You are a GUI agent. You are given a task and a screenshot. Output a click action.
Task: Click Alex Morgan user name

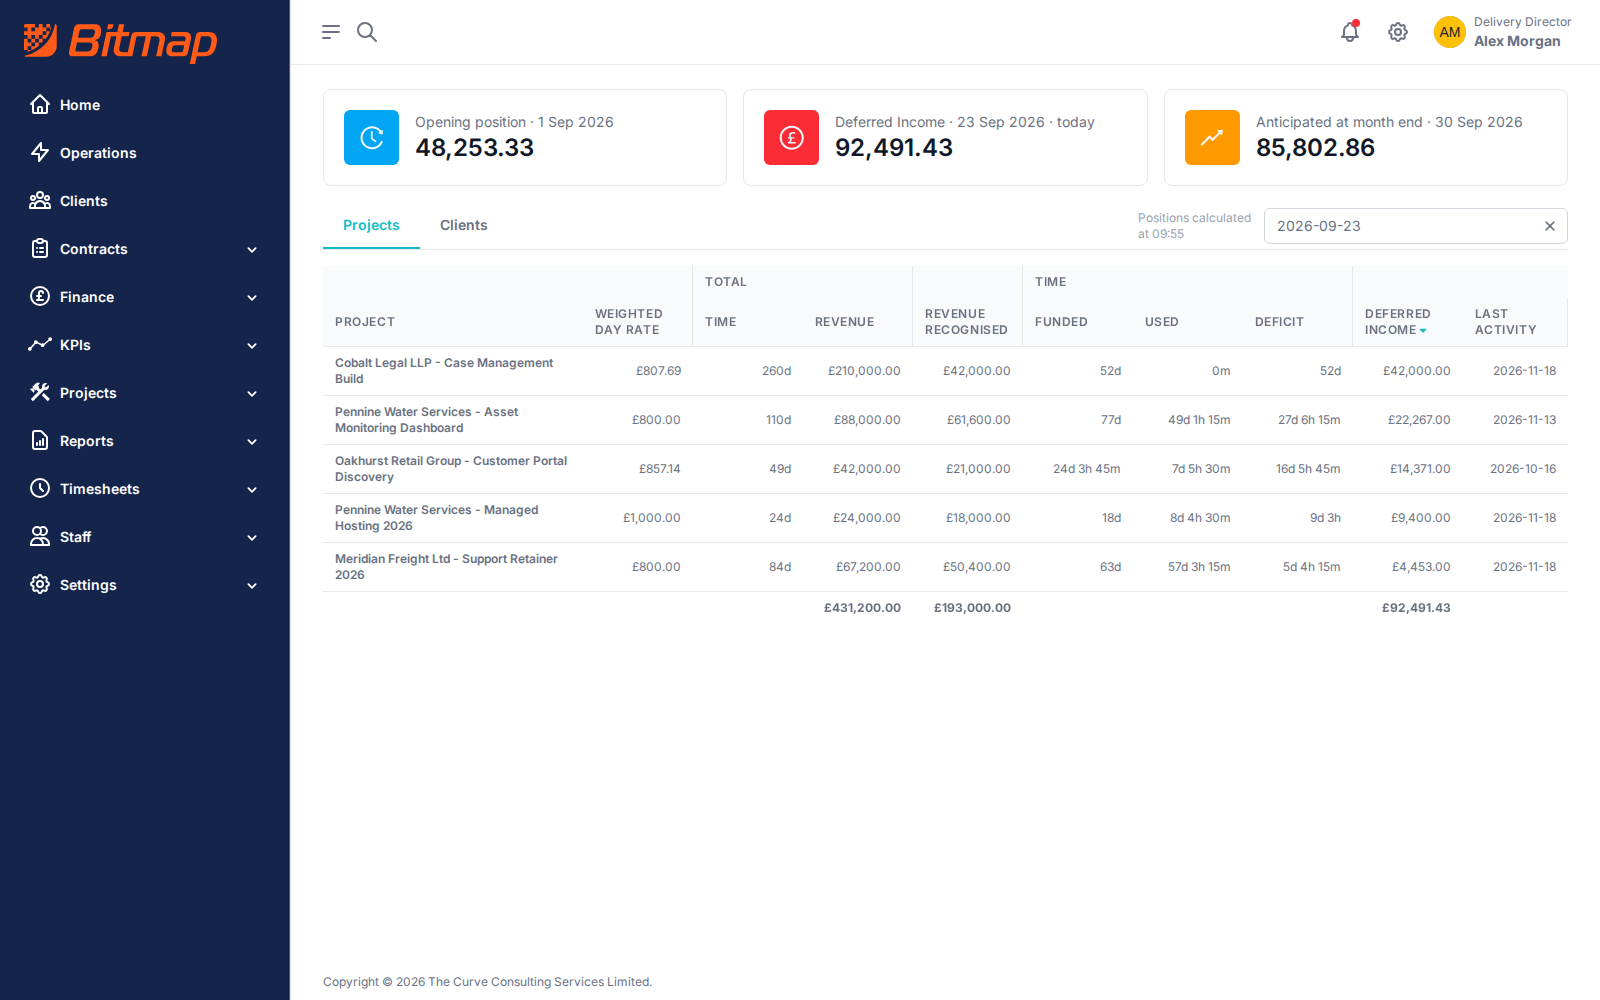point(1517,41)
